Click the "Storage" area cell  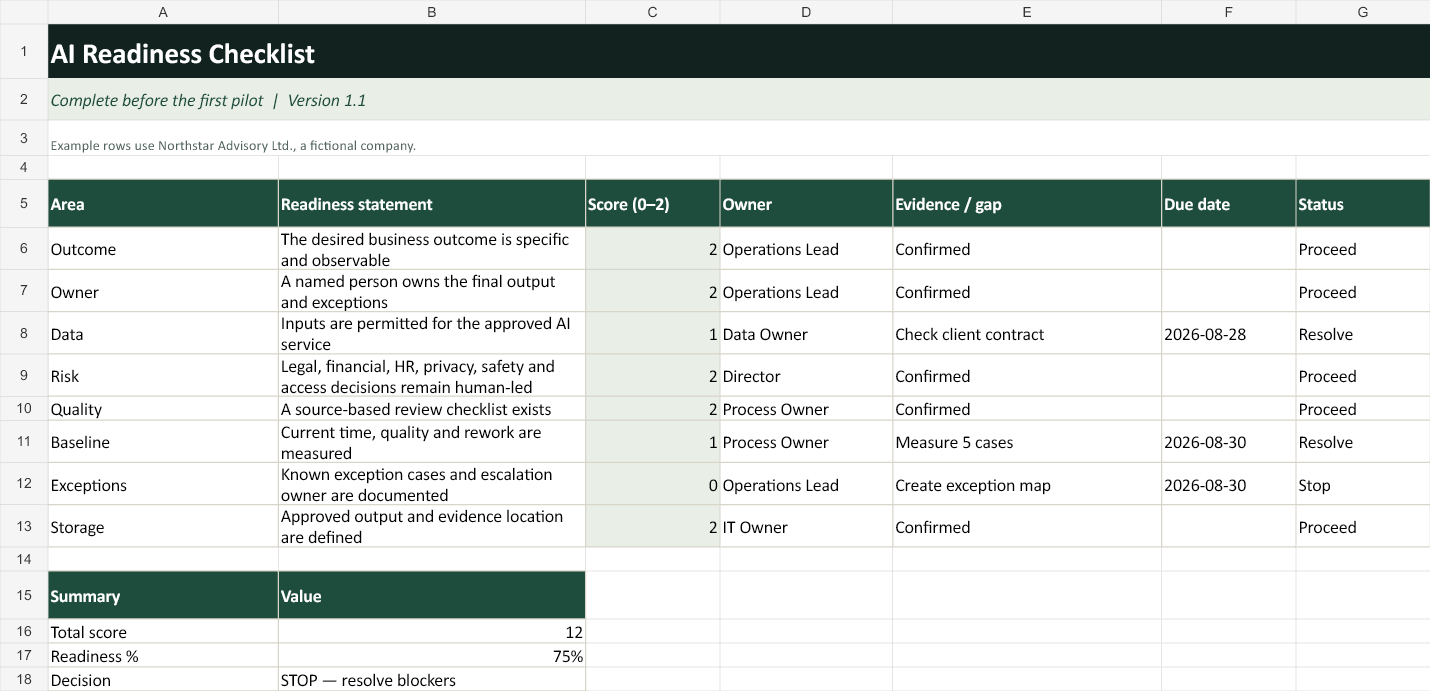[163, 527]
